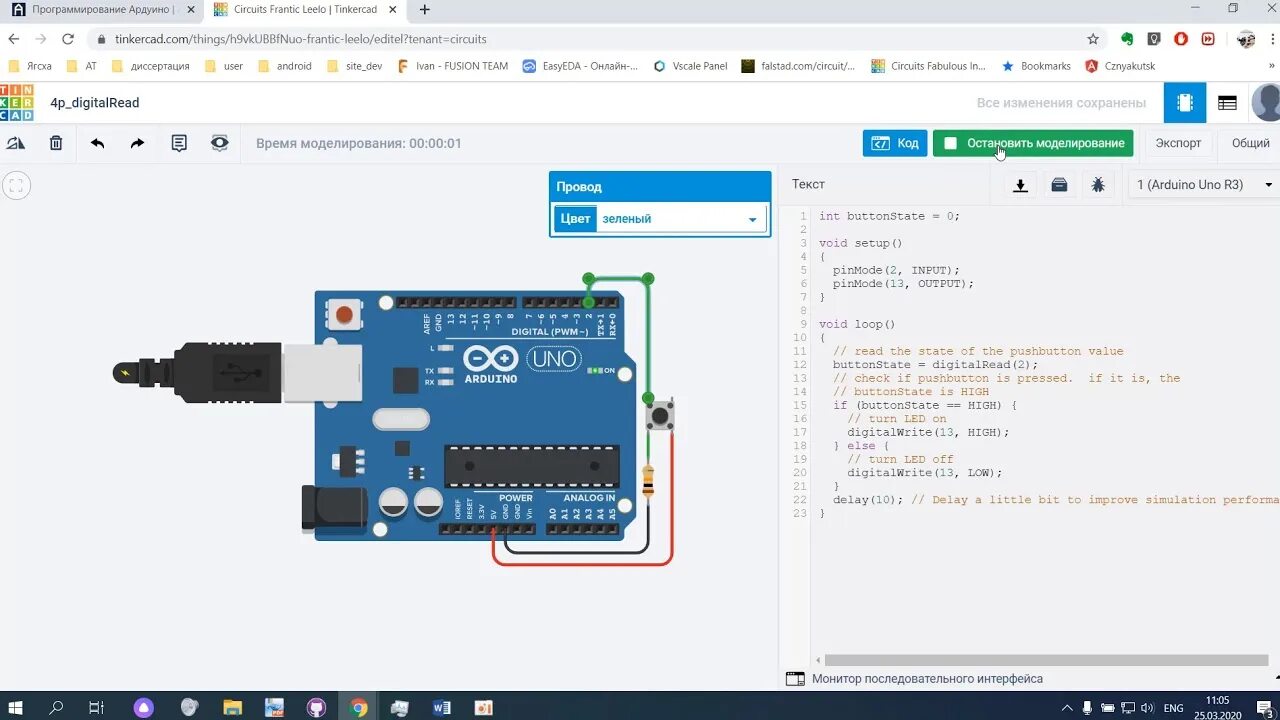Open the Arduino Uno R3 board selector

[x=1204, y=185]
